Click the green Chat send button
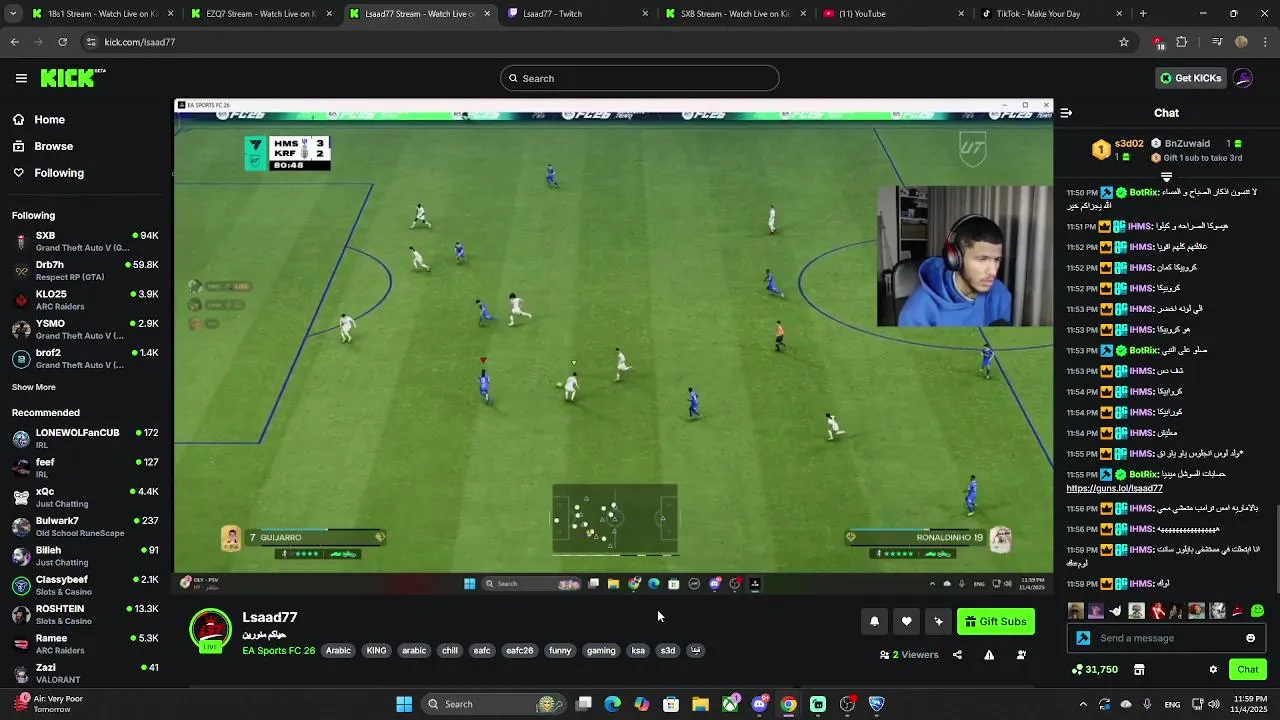1280x720 pixels. (x=1247, y=670)
